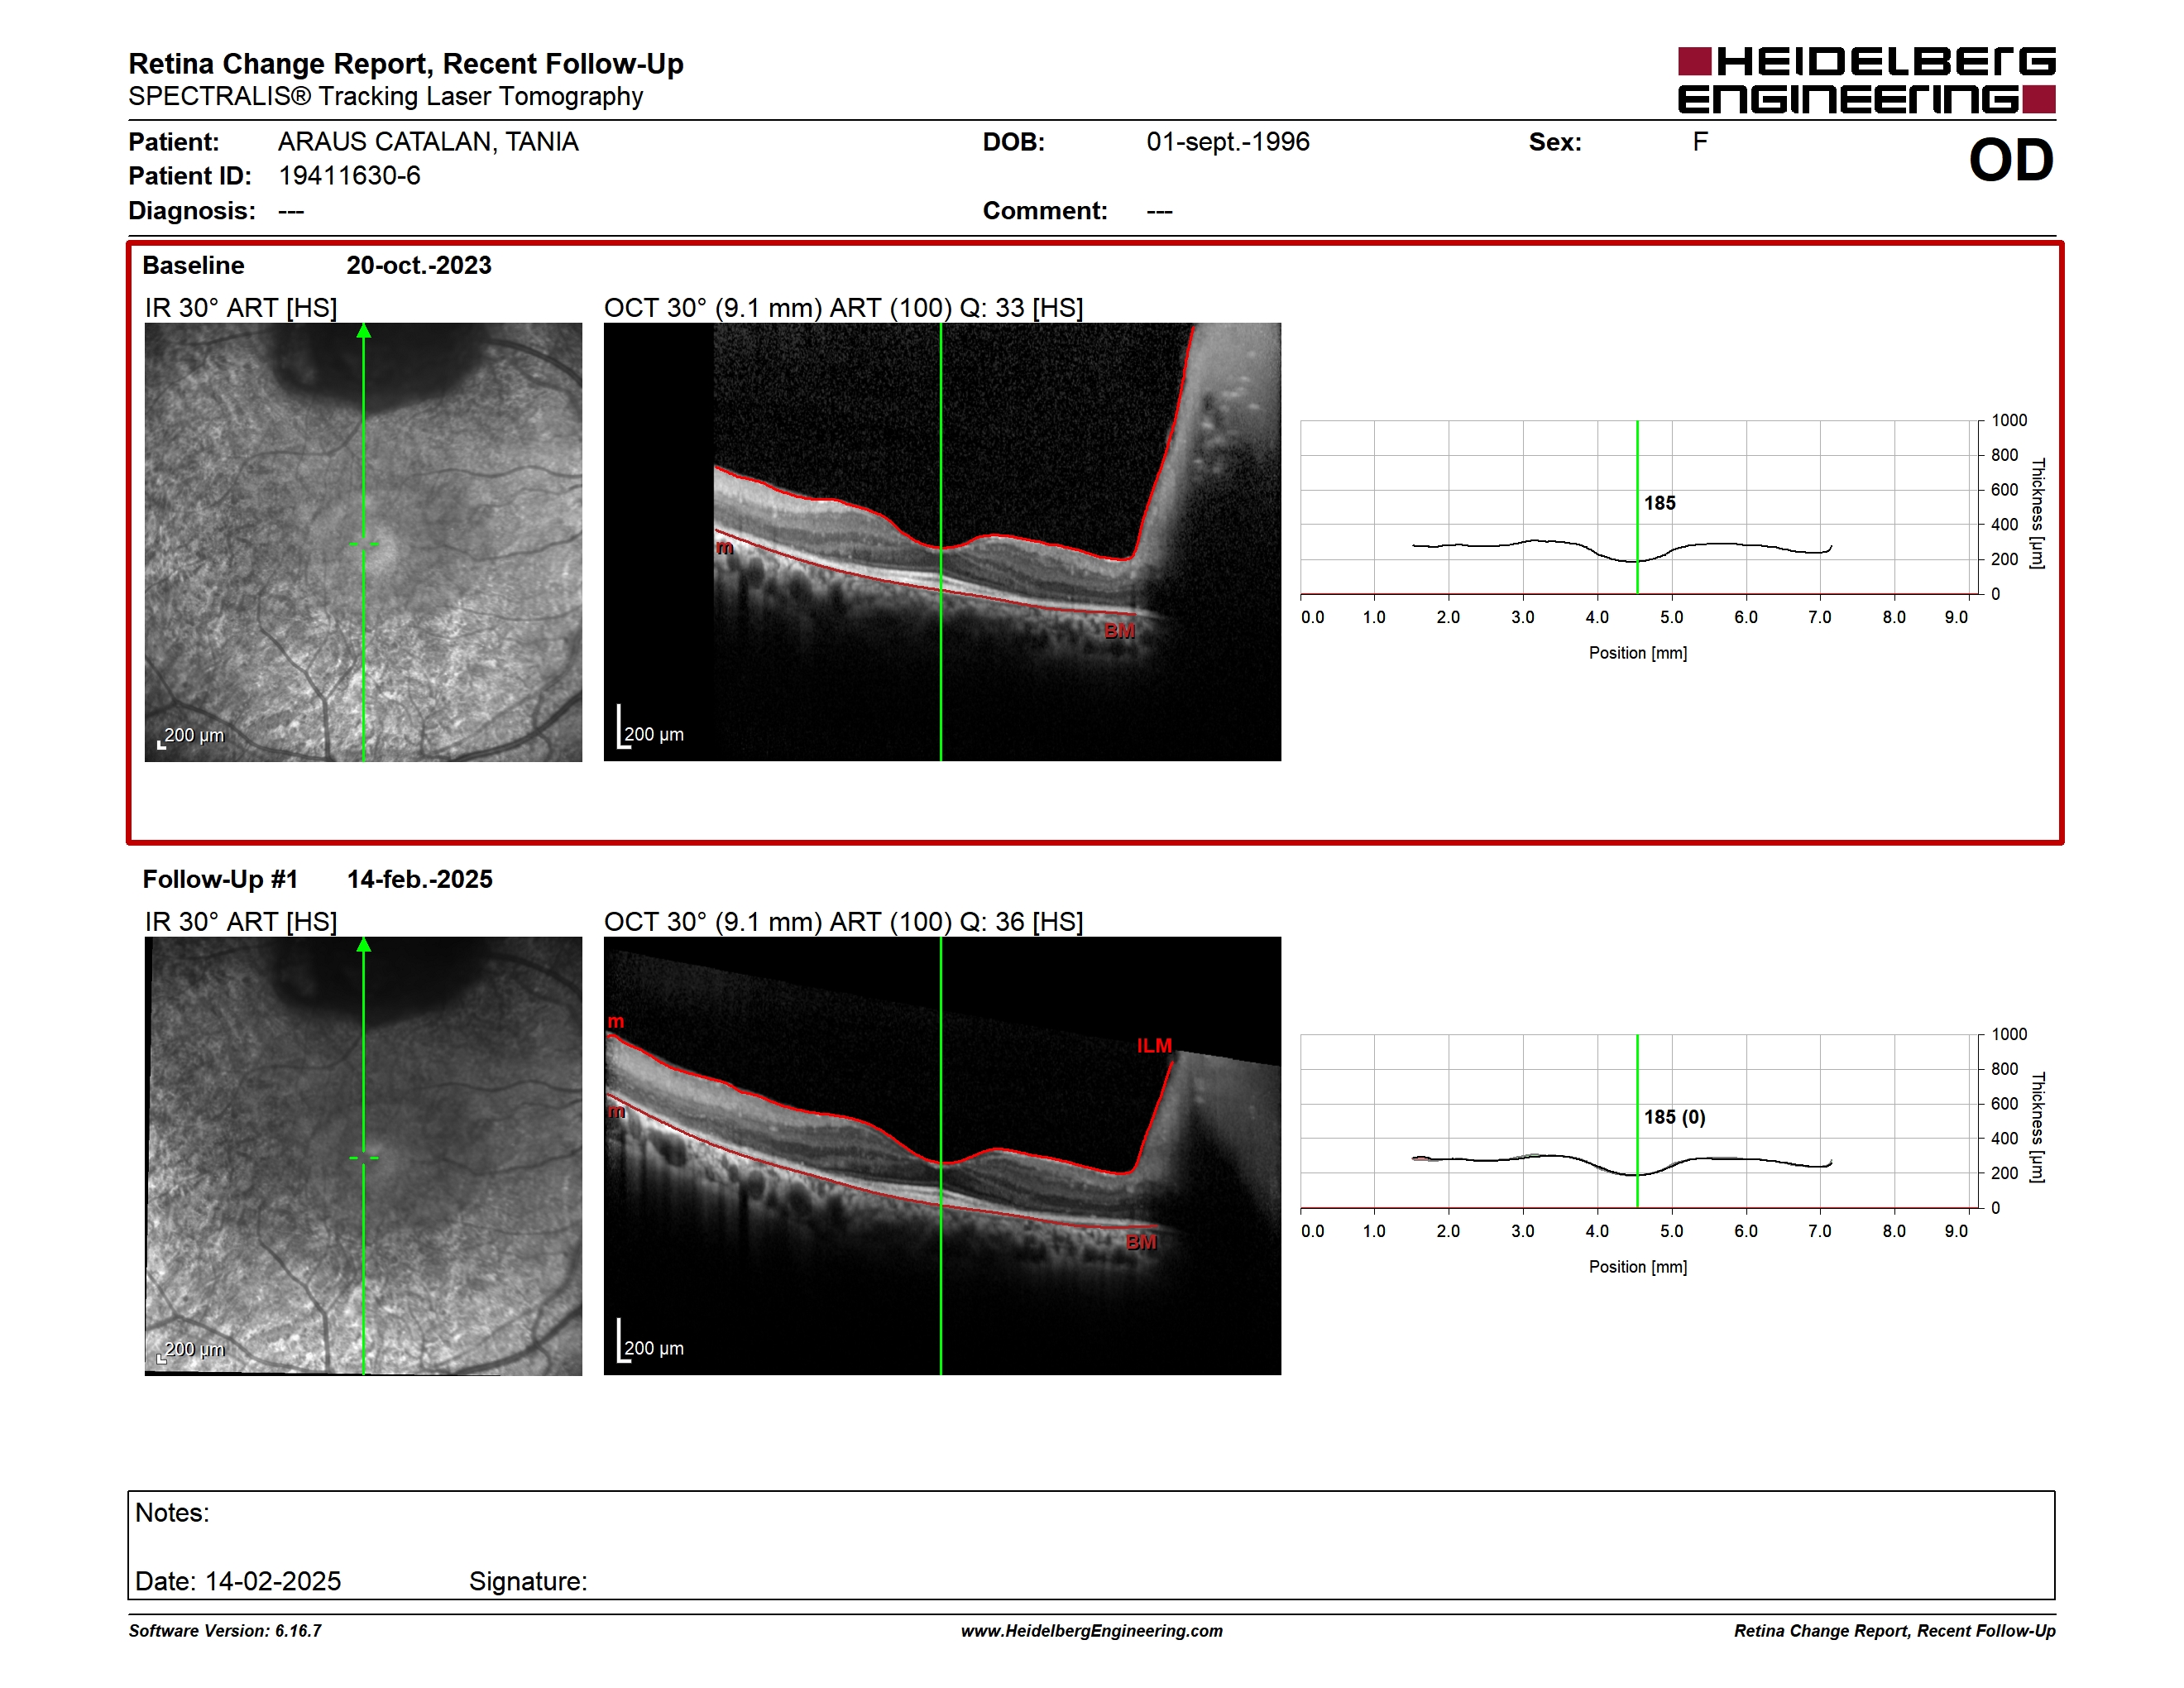
Task: Click the Retina Change Report title heading
Action: click(x=406, y=64)
